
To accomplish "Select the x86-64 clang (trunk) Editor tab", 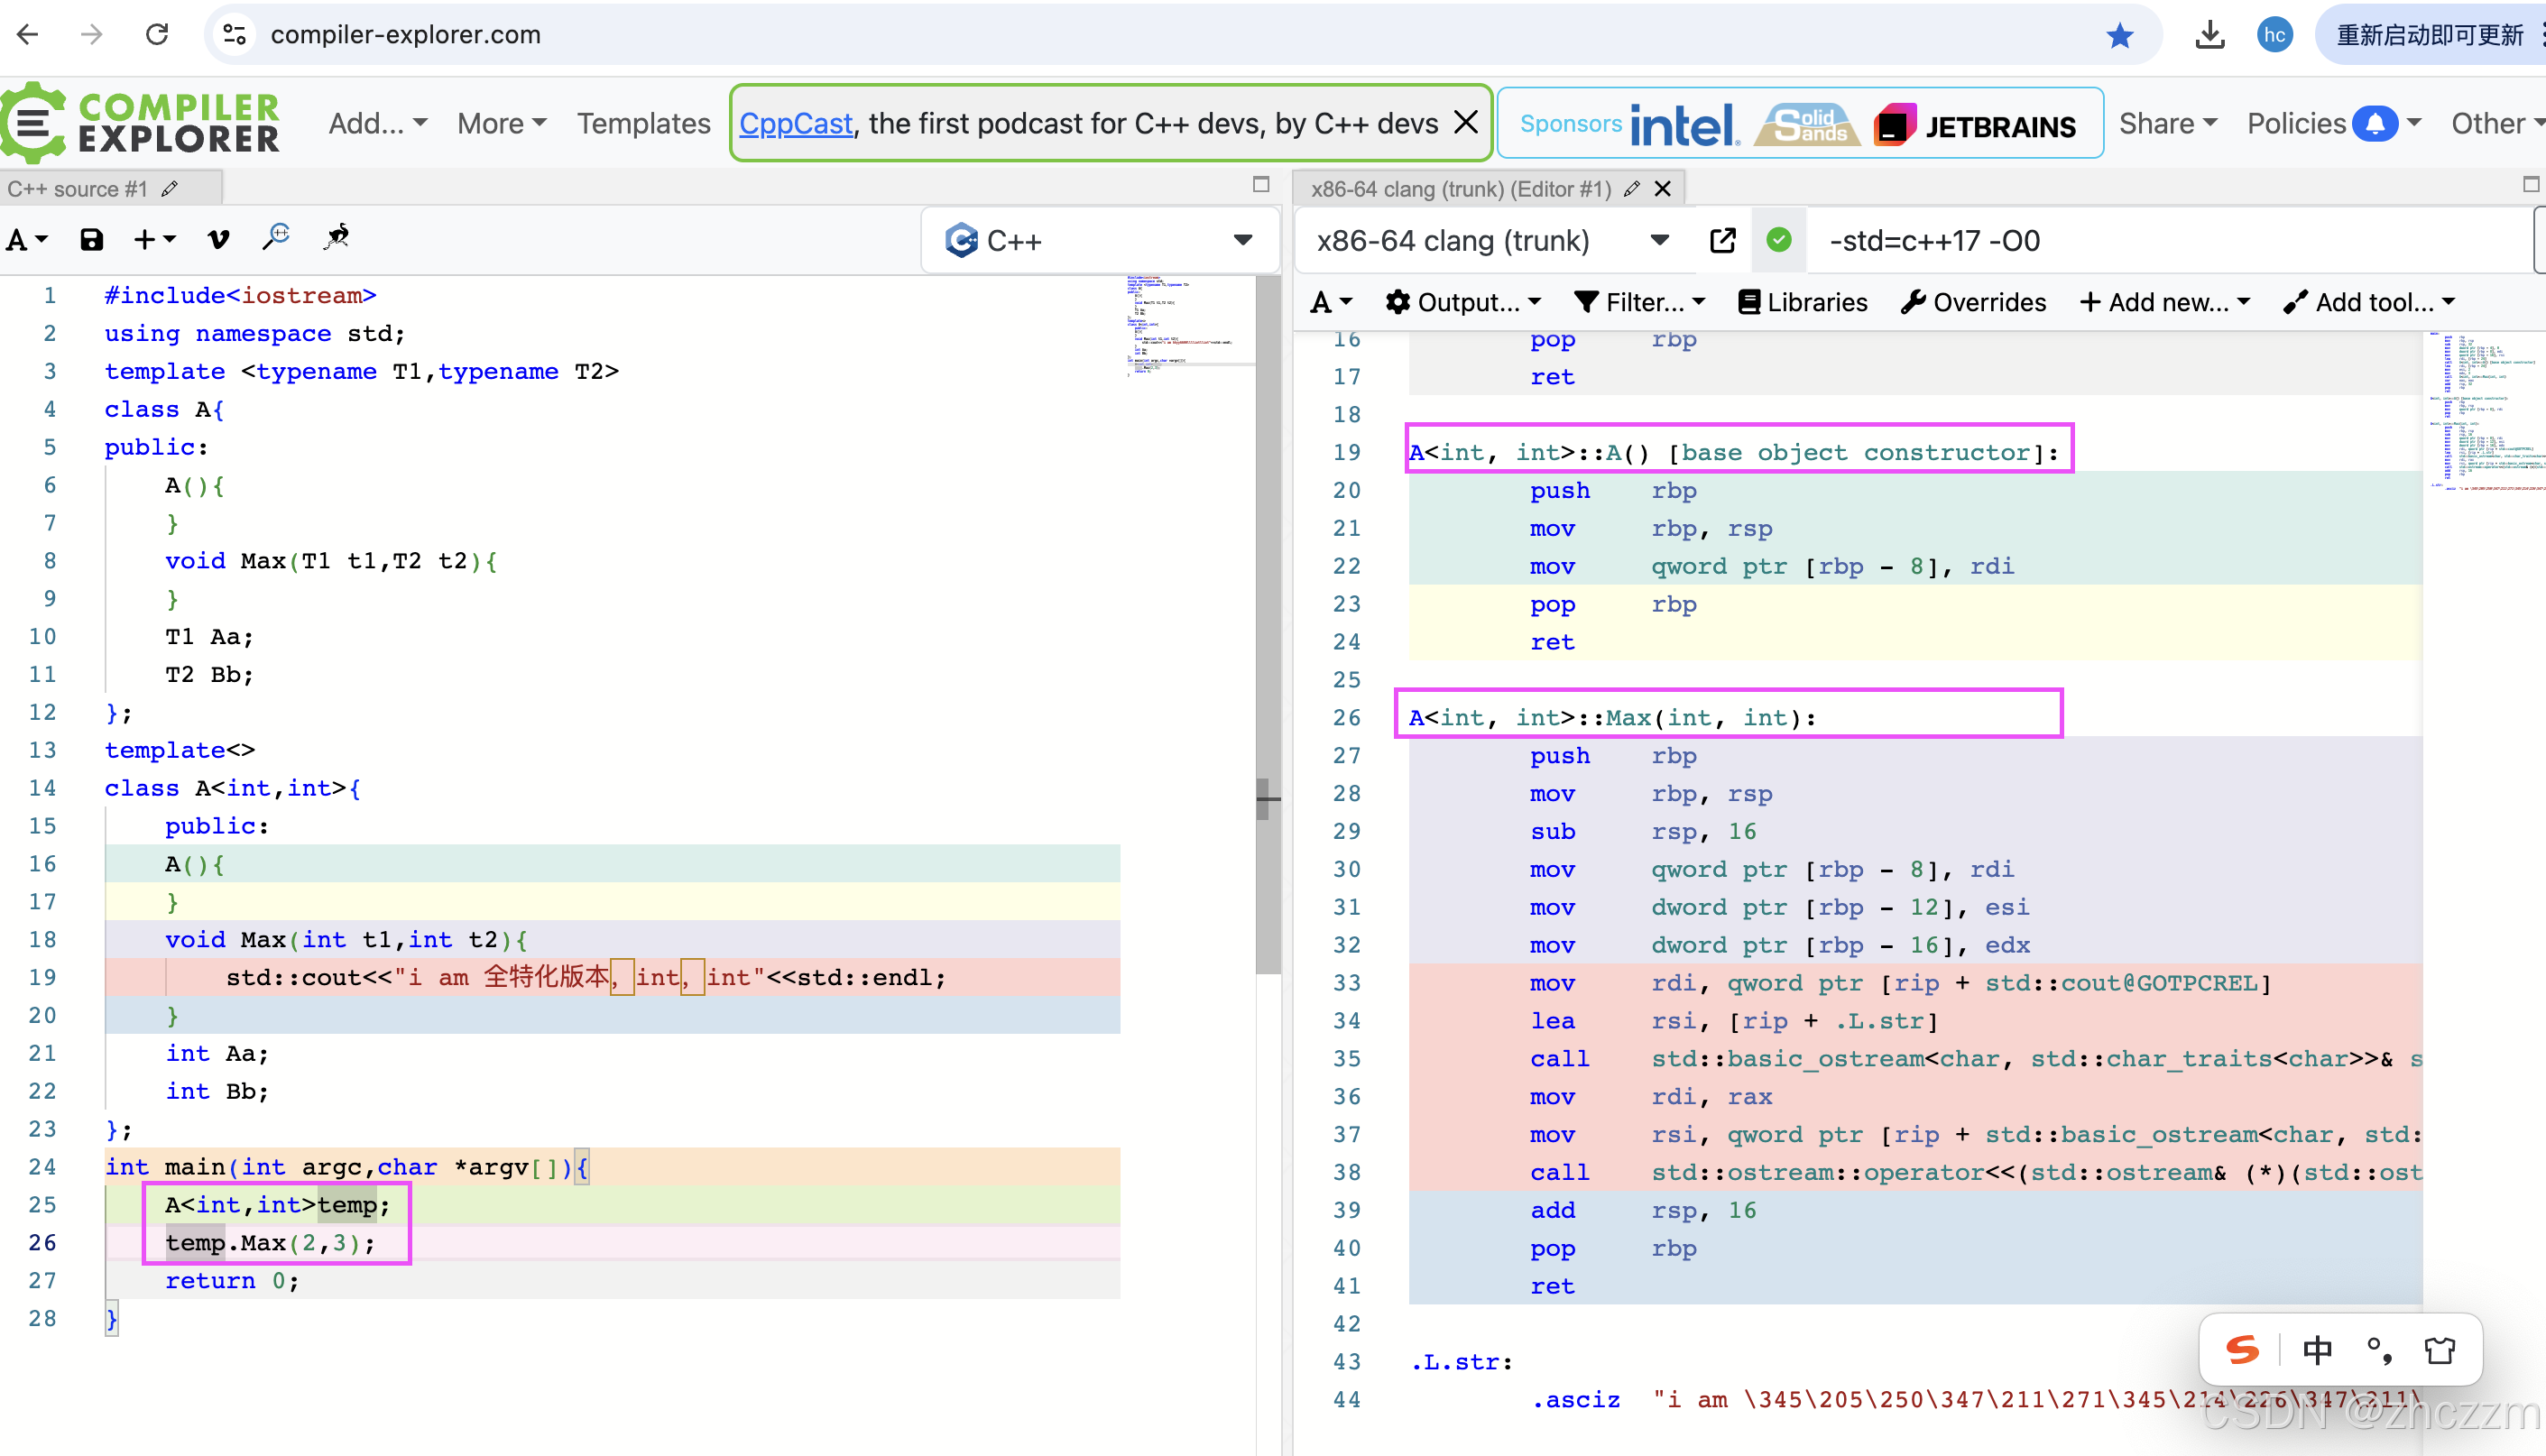I will (x=1460, y=189).
